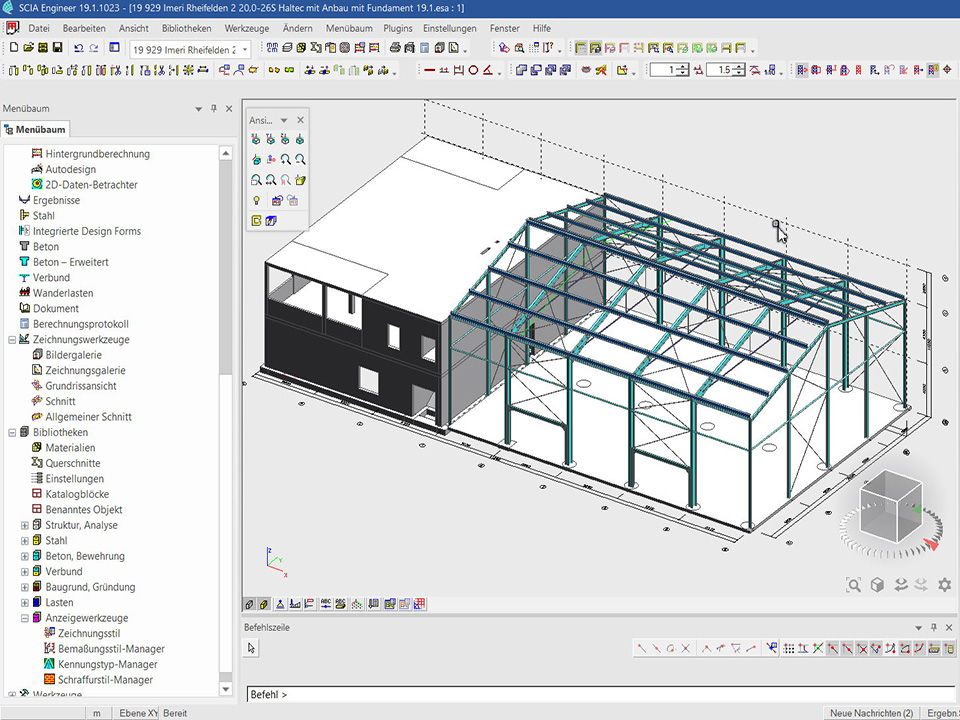Pin the Menübaum panel

tap(214, 109)
